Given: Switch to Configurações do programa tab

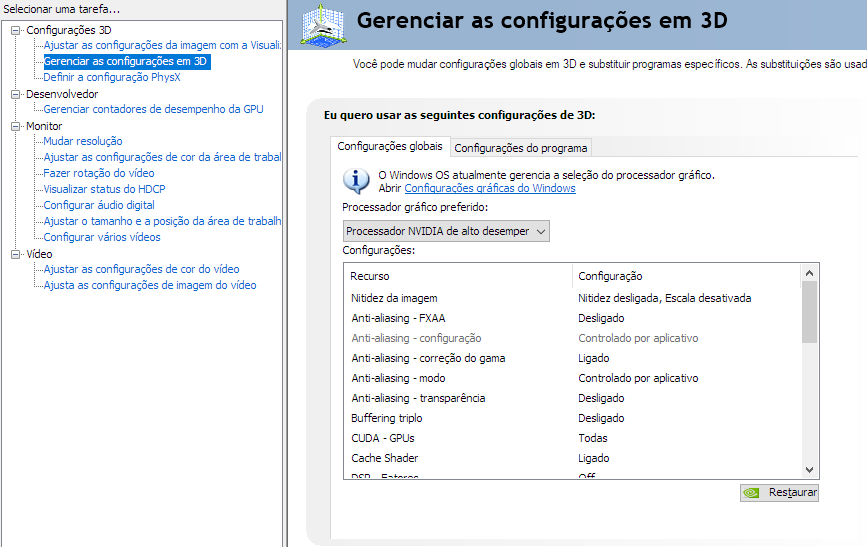Looking at the screenshot, I should click(521, 148).
